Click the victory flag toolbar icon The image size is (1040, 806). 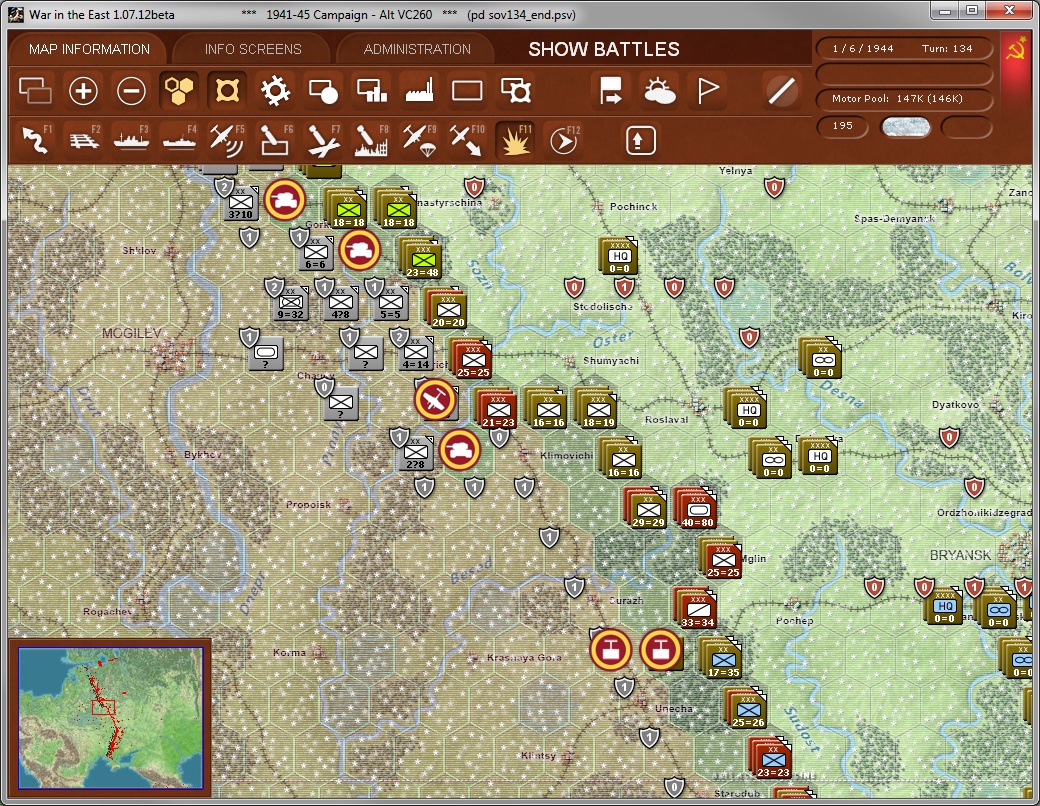[x=710, y=90]
